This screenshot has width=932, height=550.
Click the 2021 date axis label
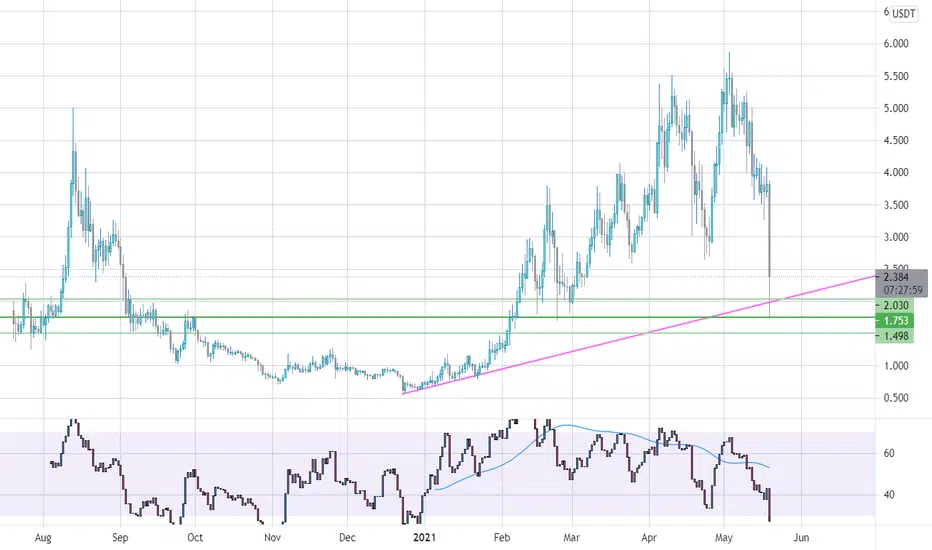(x=424, y=538)
